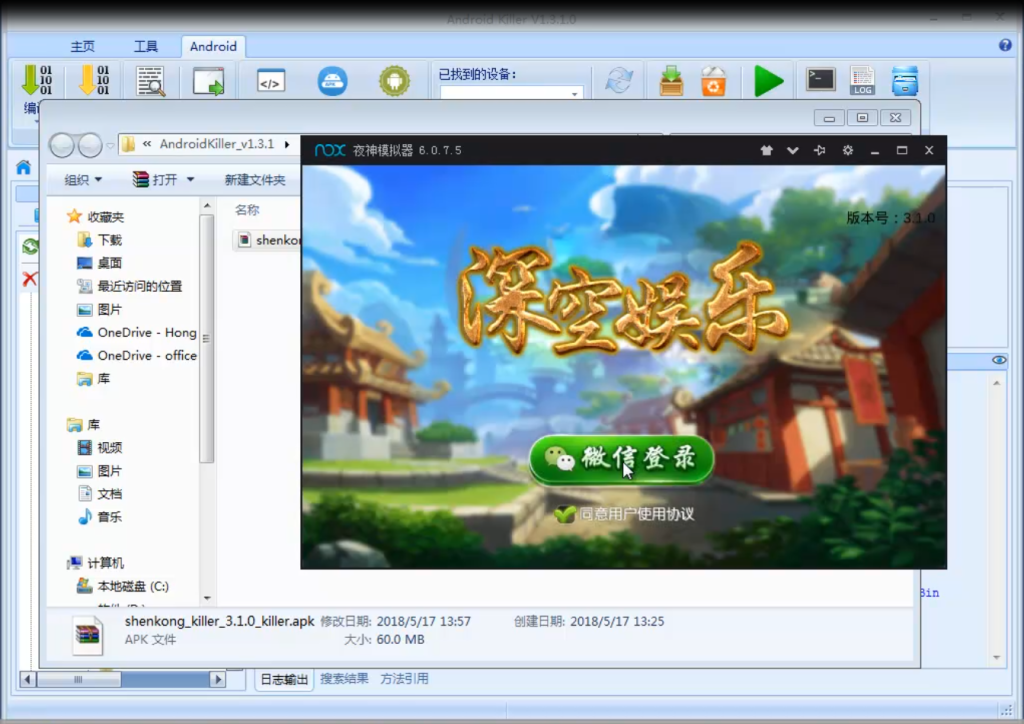Screen dimensions: 1024x724
Task: Open the blue file manager drawer icon
Action: (x=904, y=81)
